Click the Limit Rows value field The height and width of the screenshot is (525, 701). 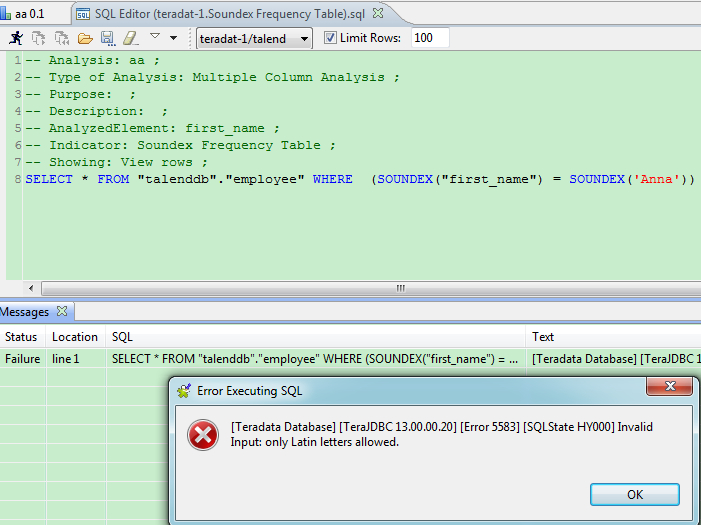coord(429,38)
